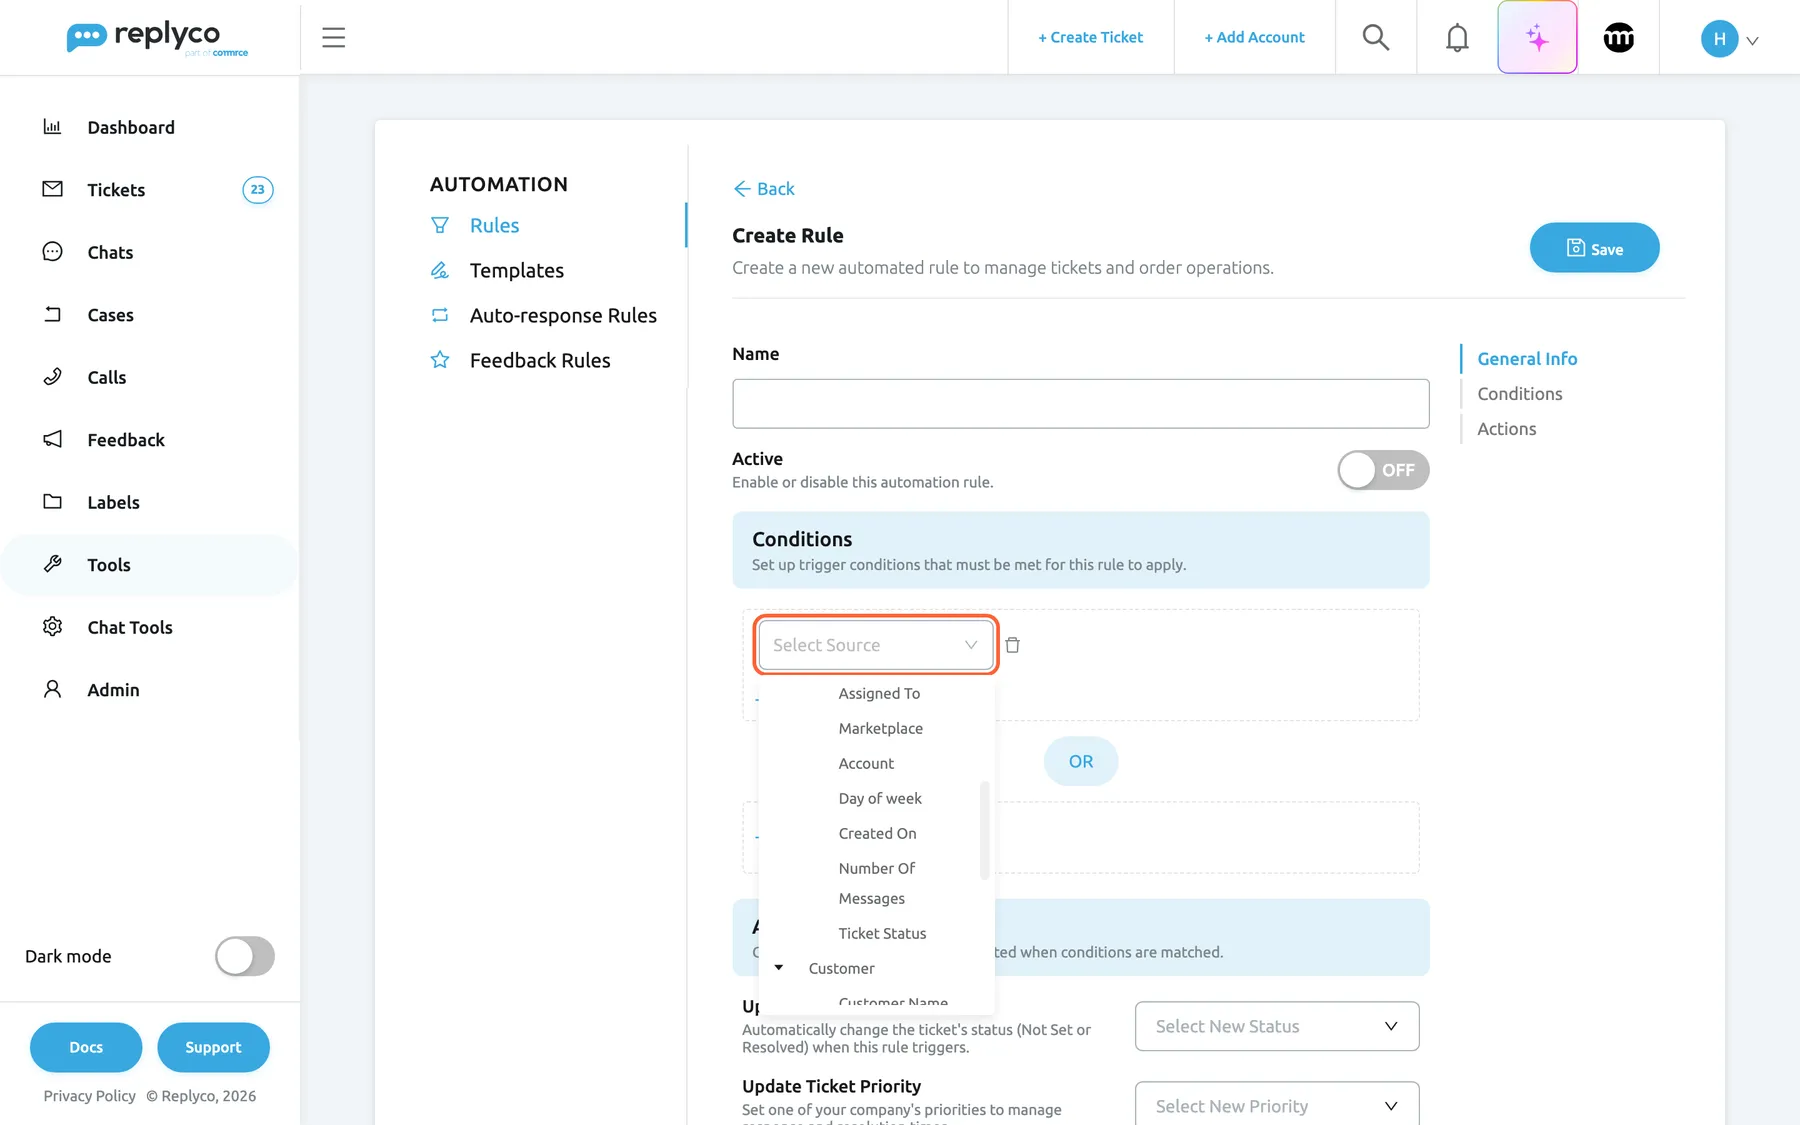The width and height of the screenshot is (1800, 1125).
Task: Click the source list scrollbar
Action: coord(985,830)
